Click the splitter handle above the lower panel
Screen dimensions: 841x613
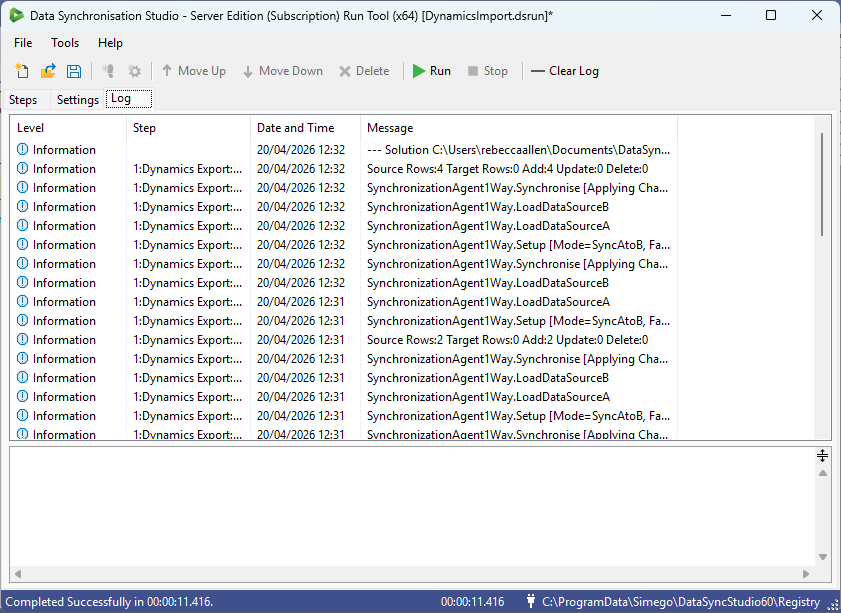(823, 455)
